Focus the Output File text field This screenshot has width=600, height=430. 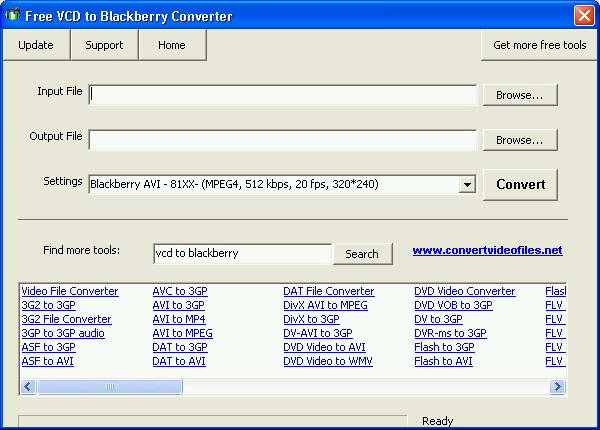(x=283, y=140)
